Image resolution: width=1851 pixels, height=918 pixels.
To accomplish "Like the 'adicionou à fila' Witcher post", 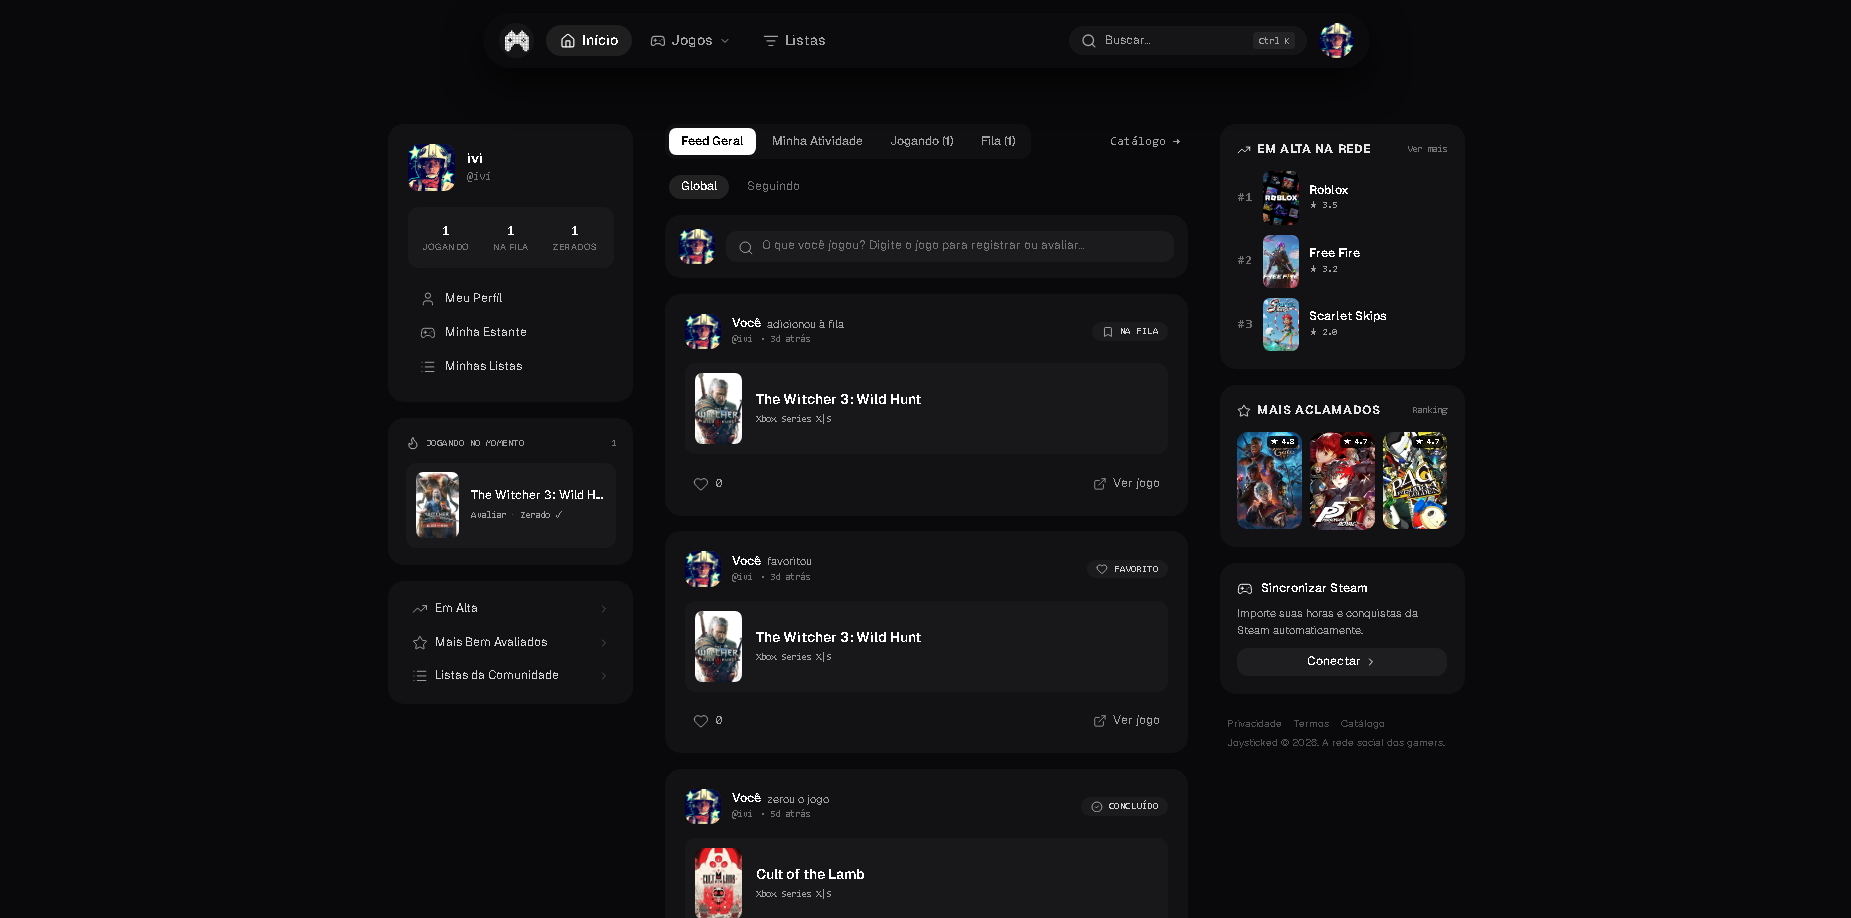I will click(701, 484).
